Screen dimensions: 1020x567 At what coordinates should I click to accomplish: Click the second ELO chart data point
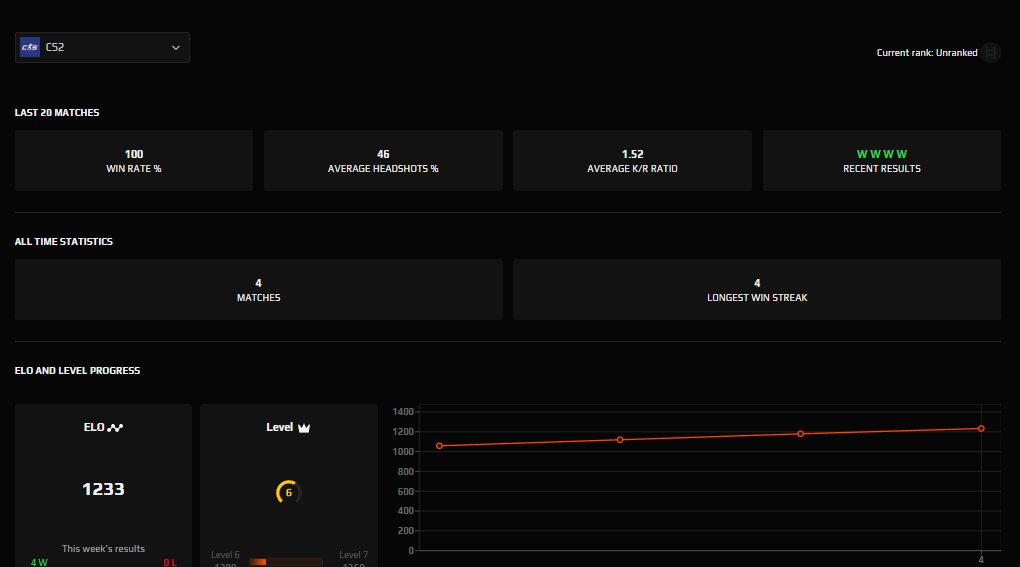(620, 440)
